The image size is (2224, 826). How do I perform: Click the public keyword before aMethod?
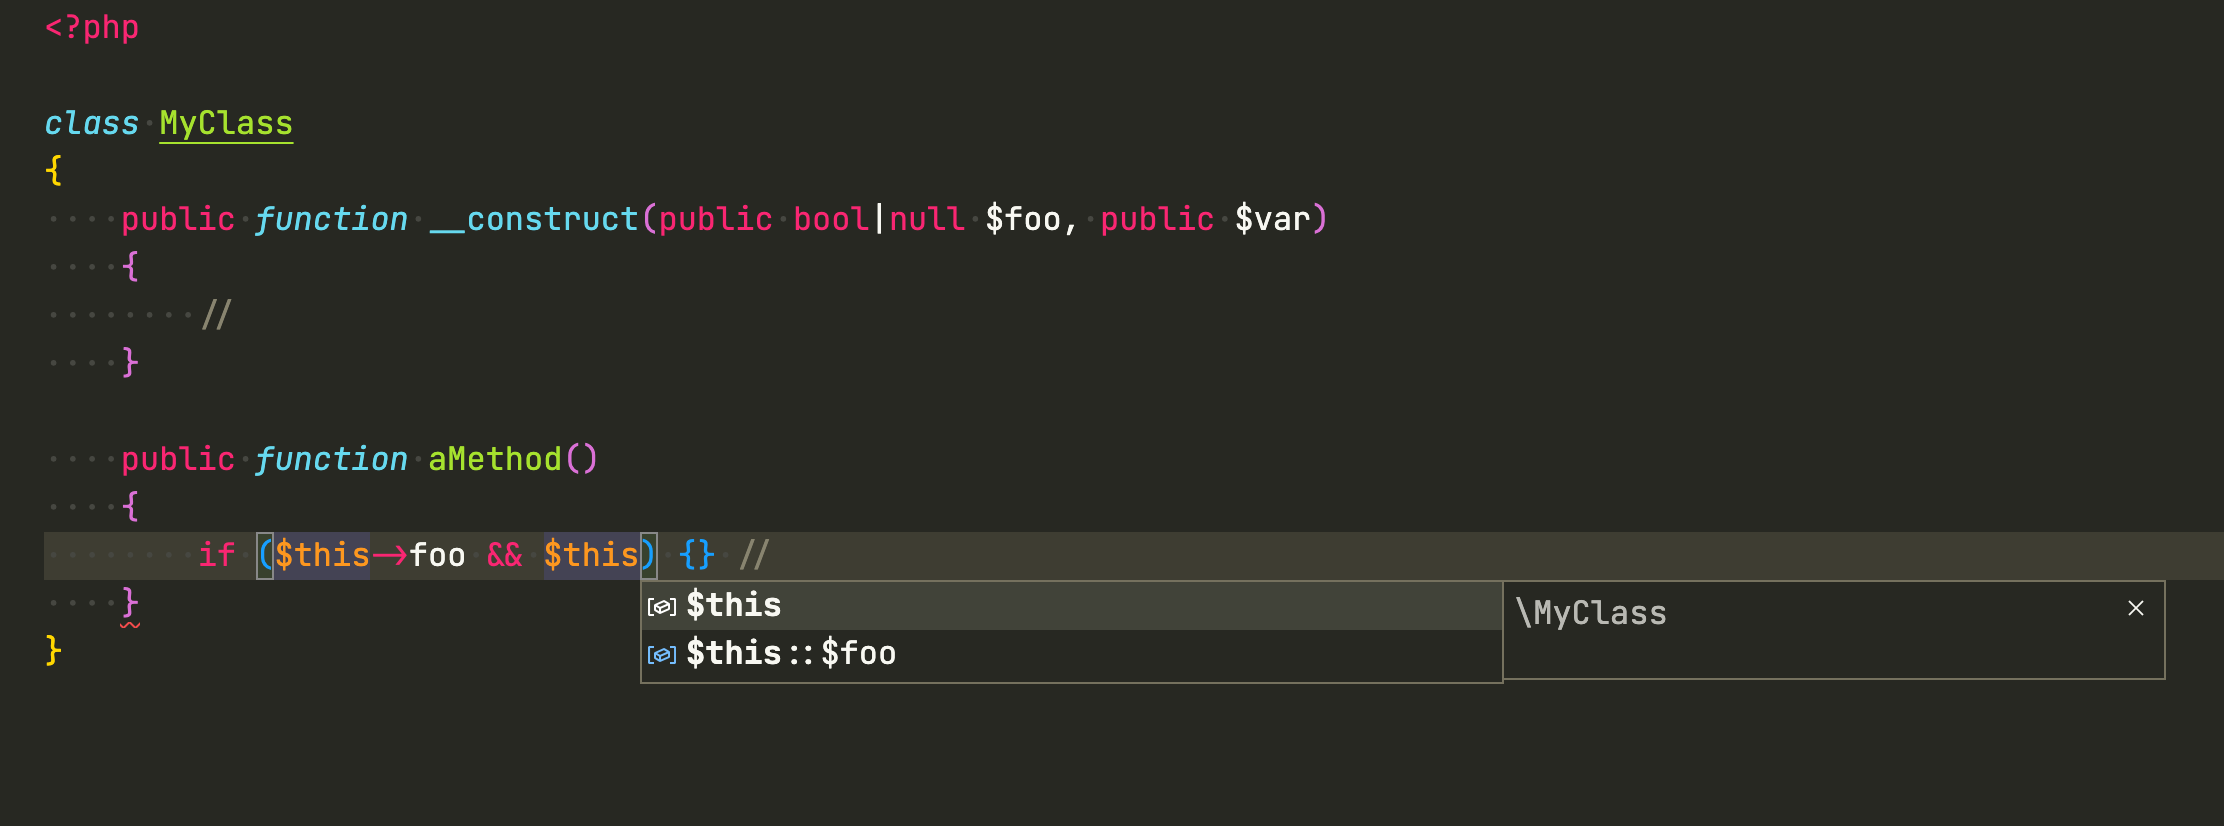pyautogui.click(x=177, y=458)
